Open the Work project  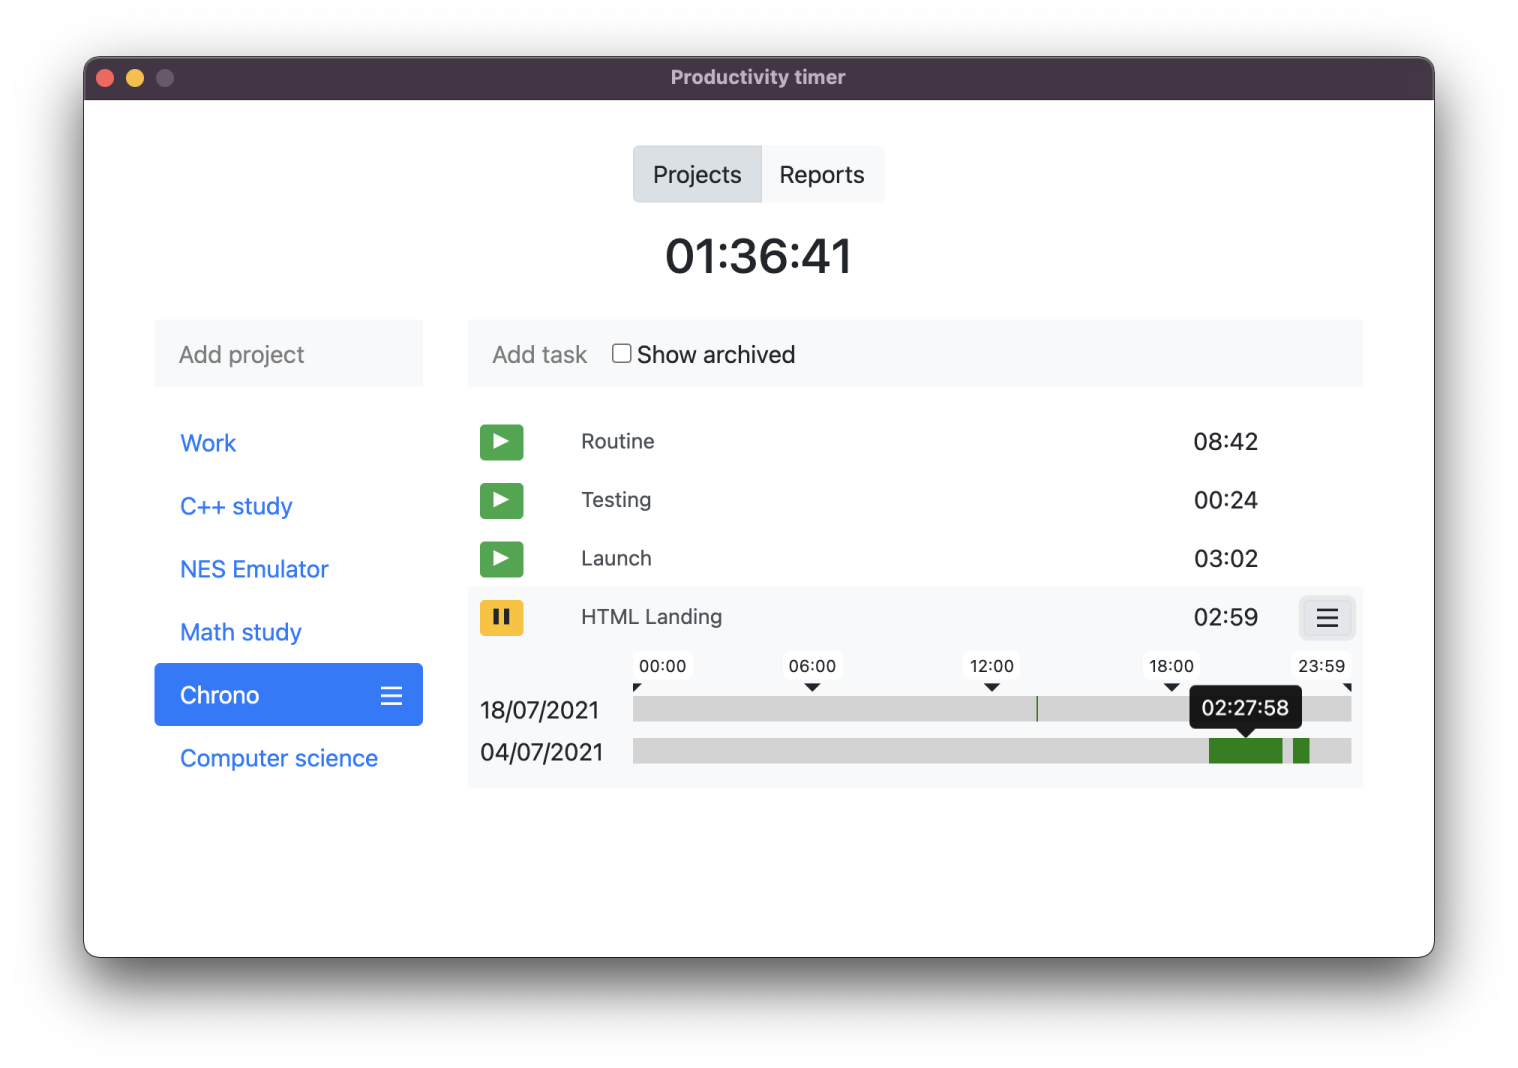208,443
